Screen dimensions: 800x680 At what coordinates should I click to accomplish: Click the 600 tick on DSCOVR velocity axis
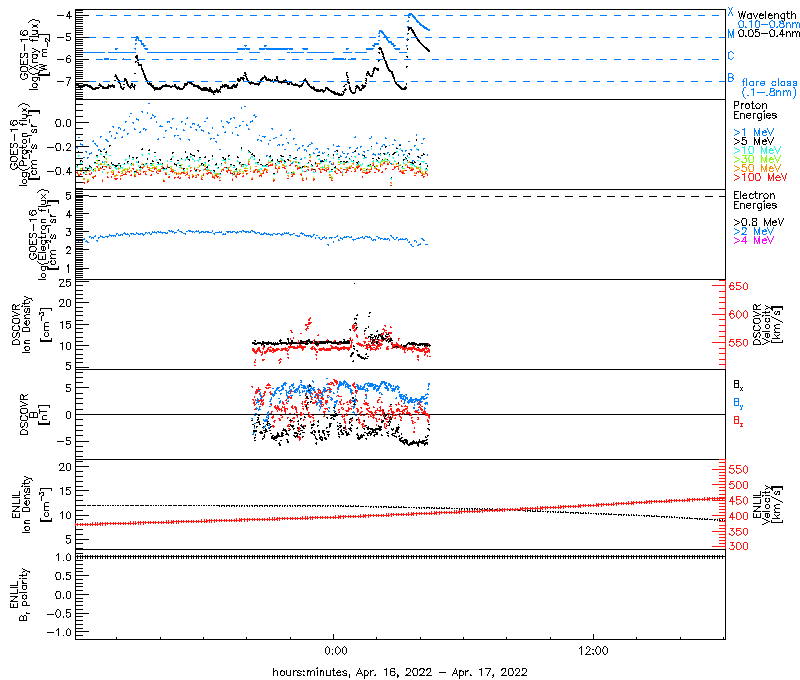[x=738, y=315]
